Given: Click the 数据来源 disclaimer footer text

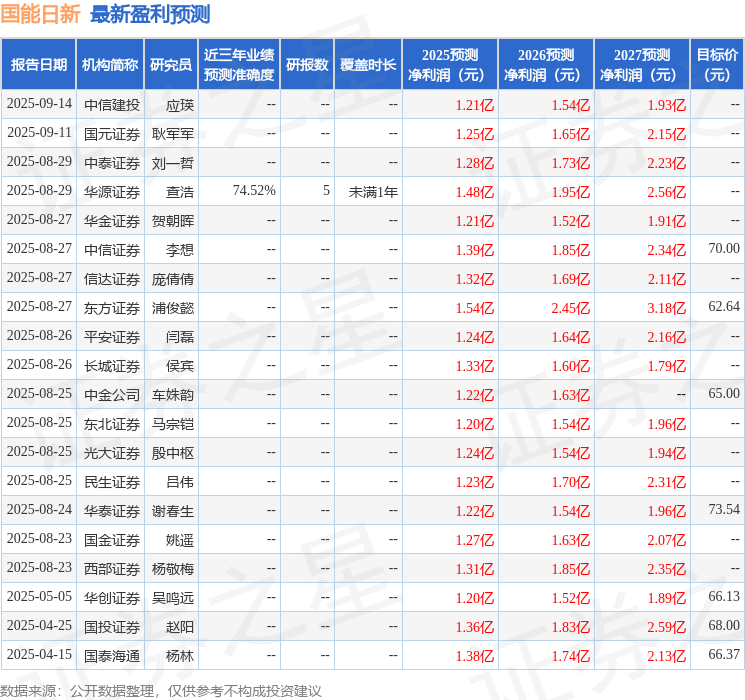Looking at the screenshot, I should coord(161,690).
